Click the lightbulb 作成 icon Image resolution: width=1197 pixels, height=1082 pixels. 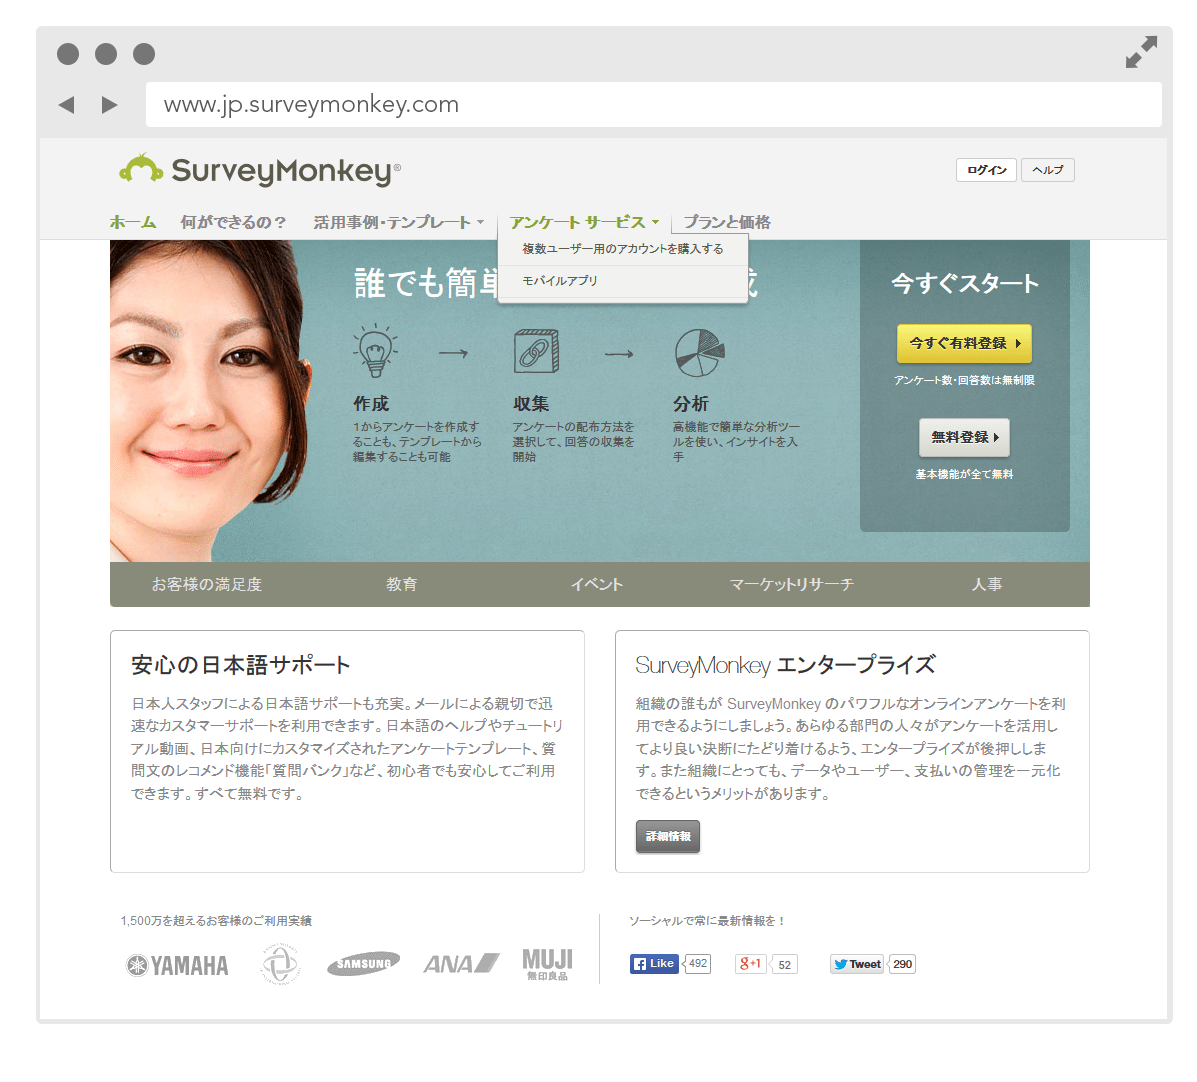[x=375, y=351]
